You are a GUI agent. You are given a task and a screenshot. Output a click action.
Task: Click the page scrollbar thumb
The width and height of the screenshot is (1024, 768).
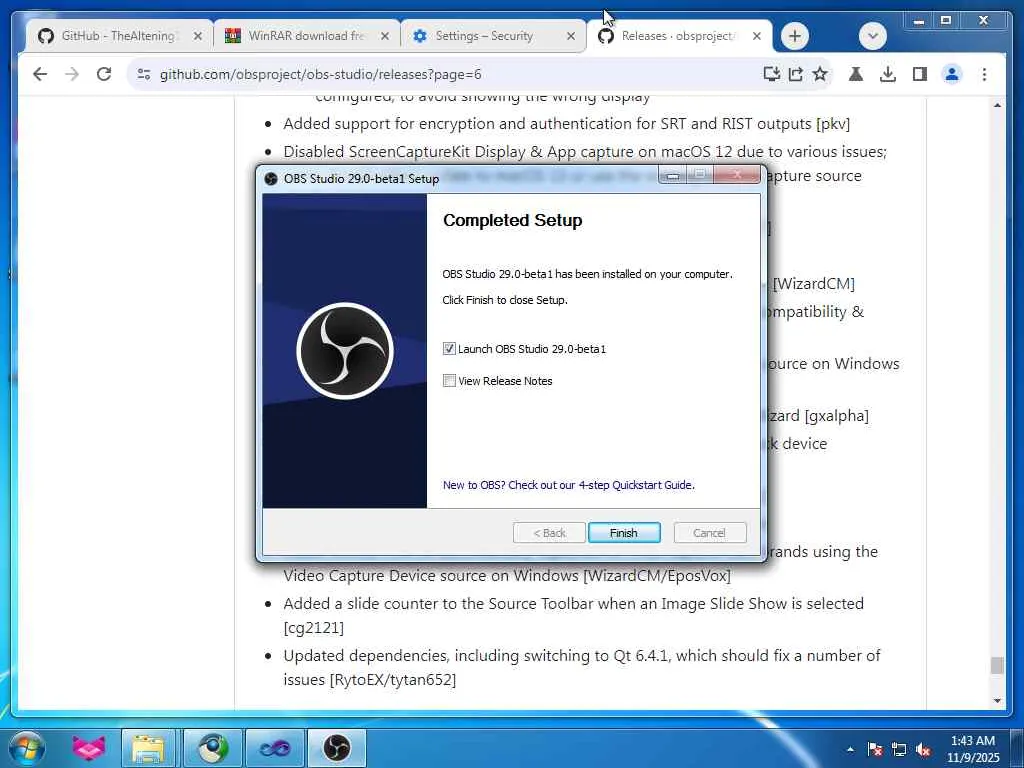point(997,665)
